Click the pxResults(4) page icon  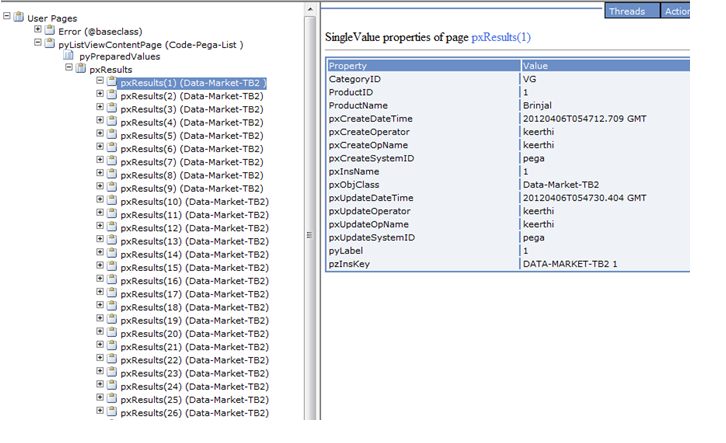pyautogui.click(x=112, y=121)
